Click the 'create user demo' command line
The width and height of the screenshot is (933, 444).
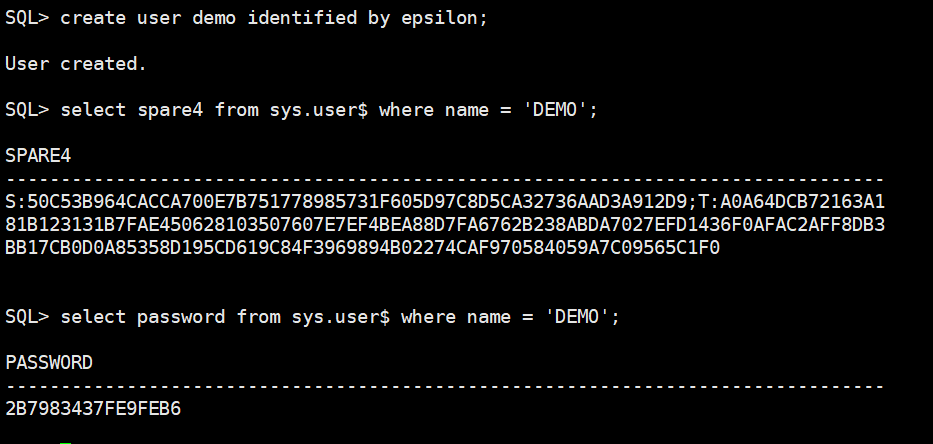pos(246,19)
